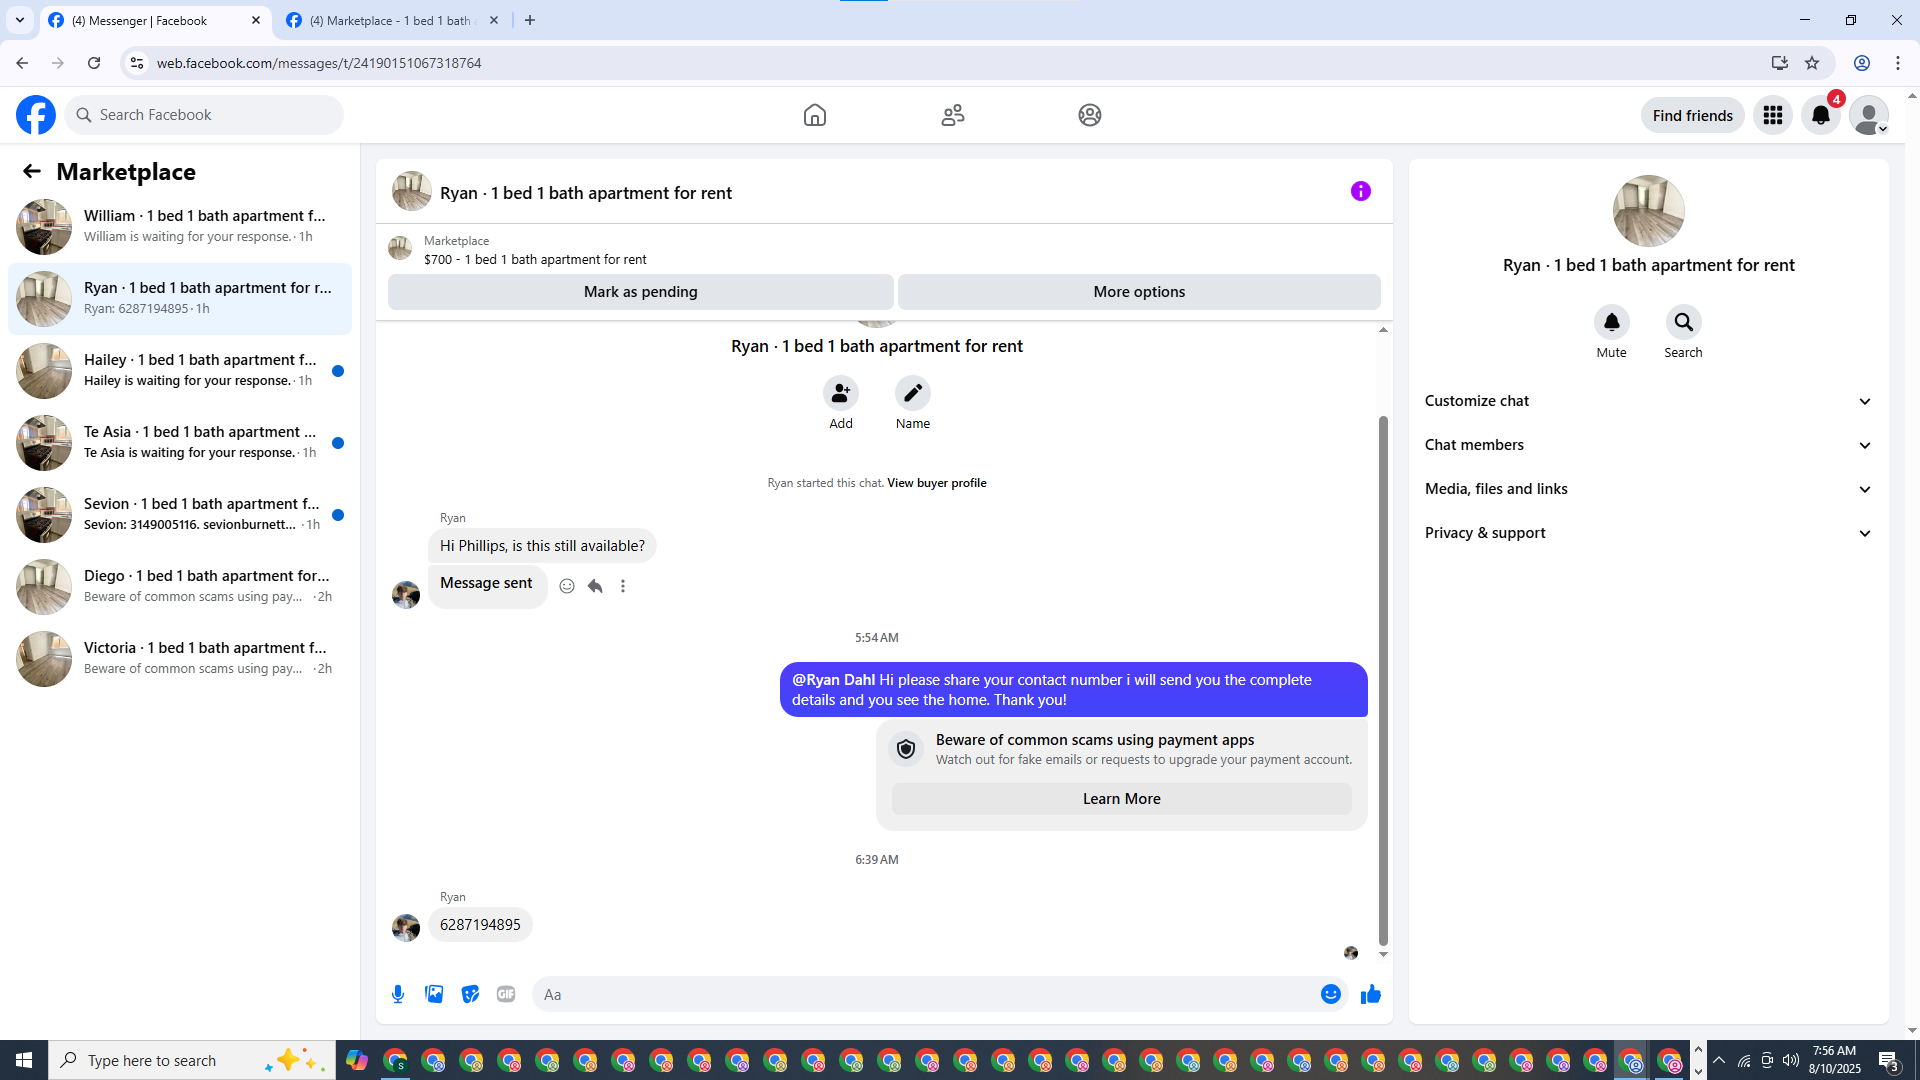Reply to the 'Message sent' bubble
The width and height of the screenshot is (1920, 1080).
(x=595, y=586)
